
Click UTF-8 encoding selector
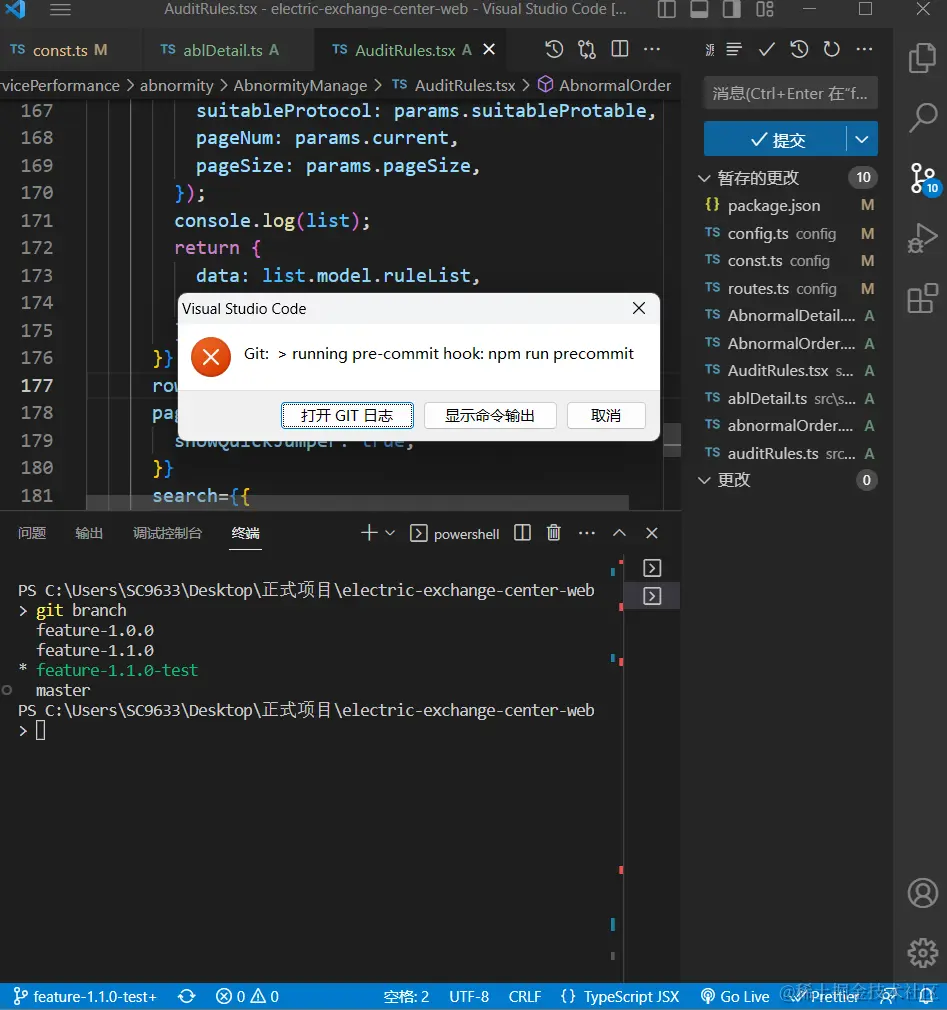pyautogui.click(x=469, y=996)
